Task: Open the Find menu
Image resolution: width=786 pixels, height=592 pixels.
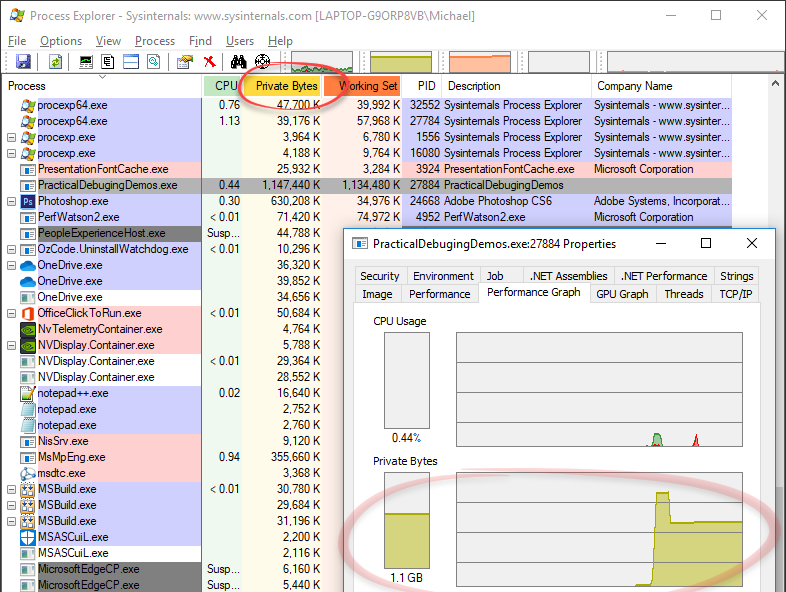Action: [x=200, y=41]
